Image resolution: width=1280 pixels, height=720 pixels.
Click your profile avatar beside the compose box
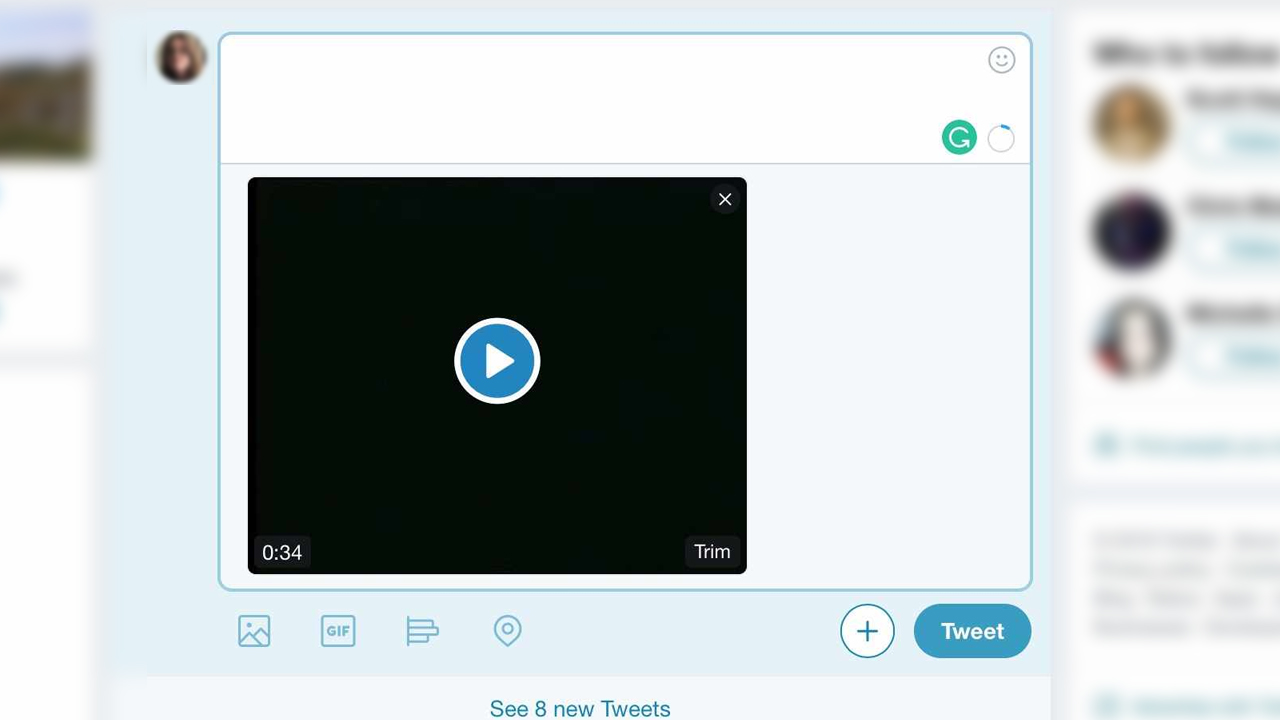182,57
